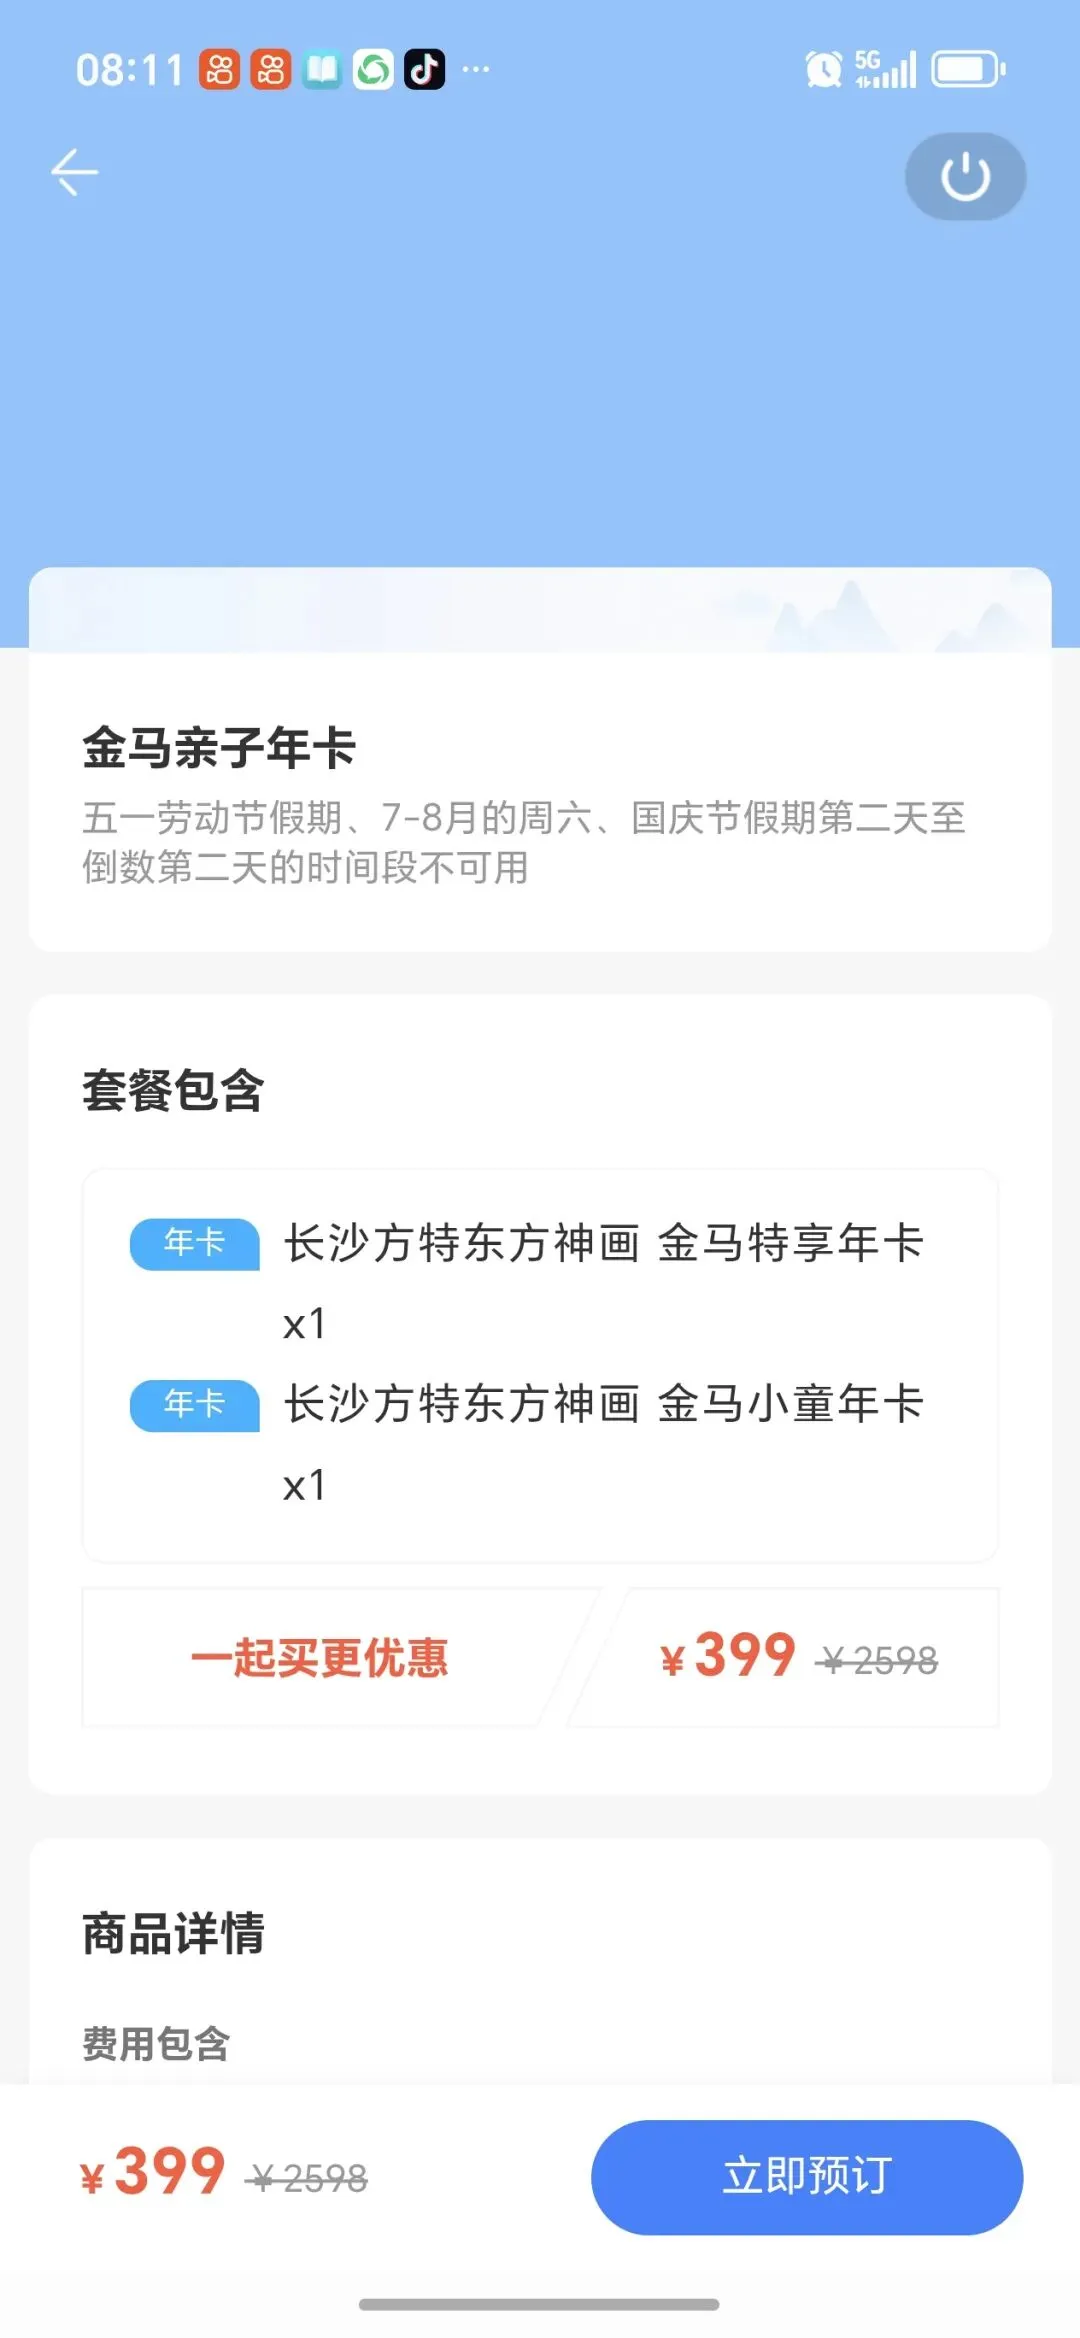Image resolution: width=1080 pixels, height=2338 pixels.
Task: Tap the alarm clock status icon
Action: pos(823,69)
